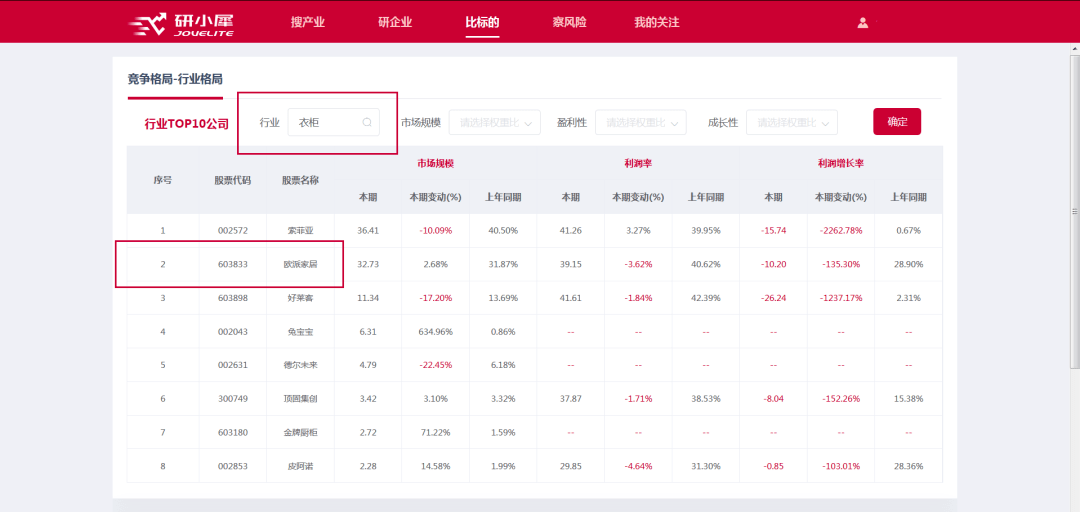Click the -2262.78% growth change value
Screen dimensions: 1080x512
click(x=841, y=231)
